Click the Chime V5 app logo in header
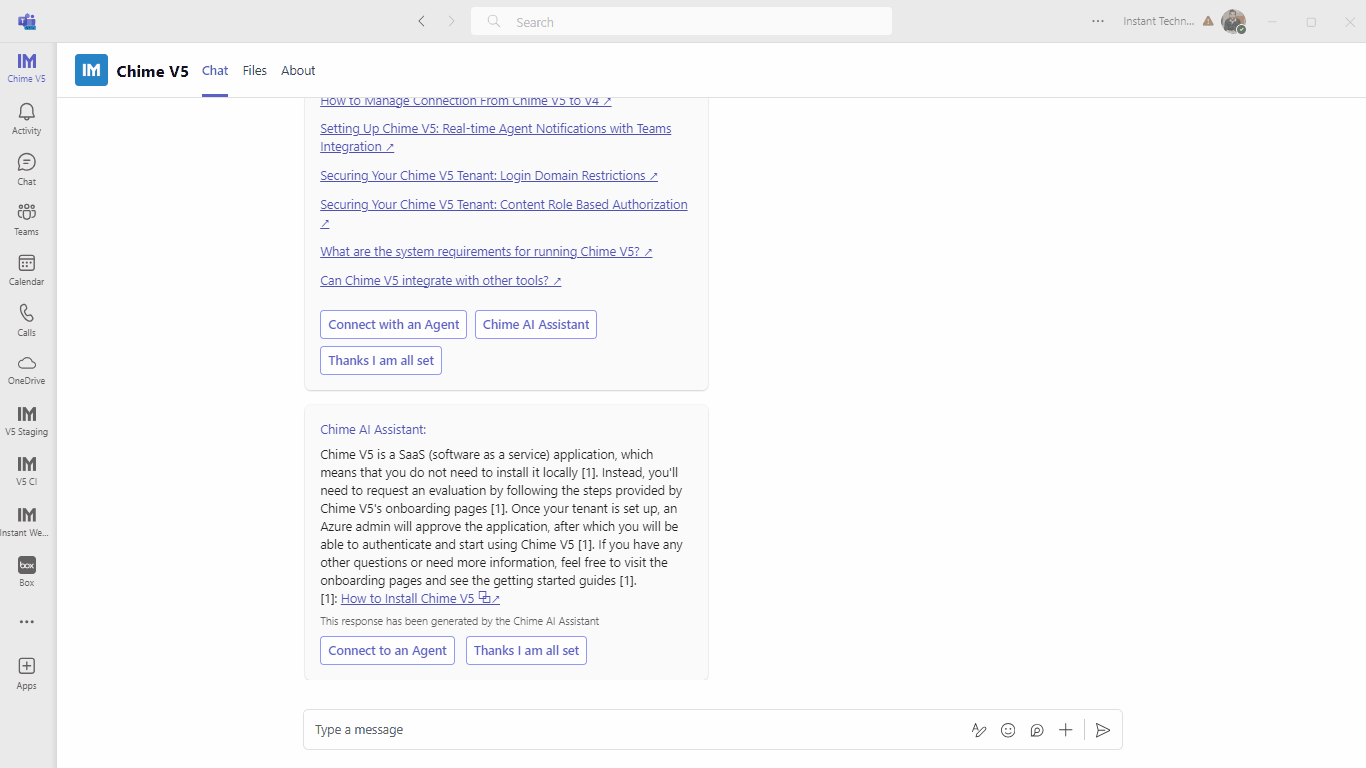This screenshot has width=1366, height=768. point(91,70)
